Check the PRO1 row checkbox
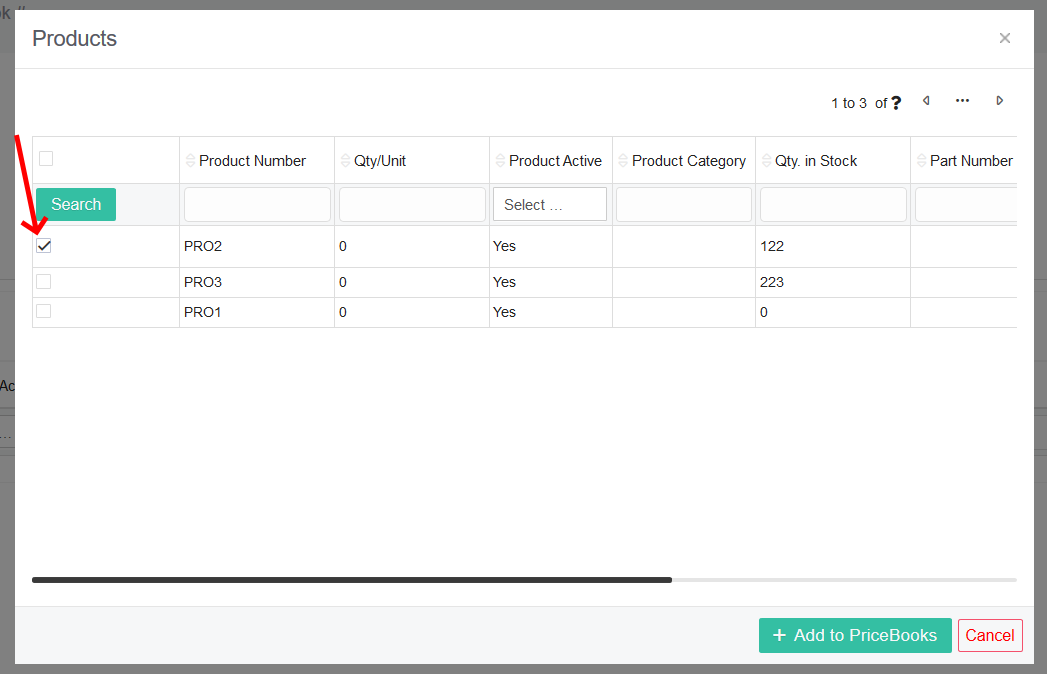 click(43, 311)
